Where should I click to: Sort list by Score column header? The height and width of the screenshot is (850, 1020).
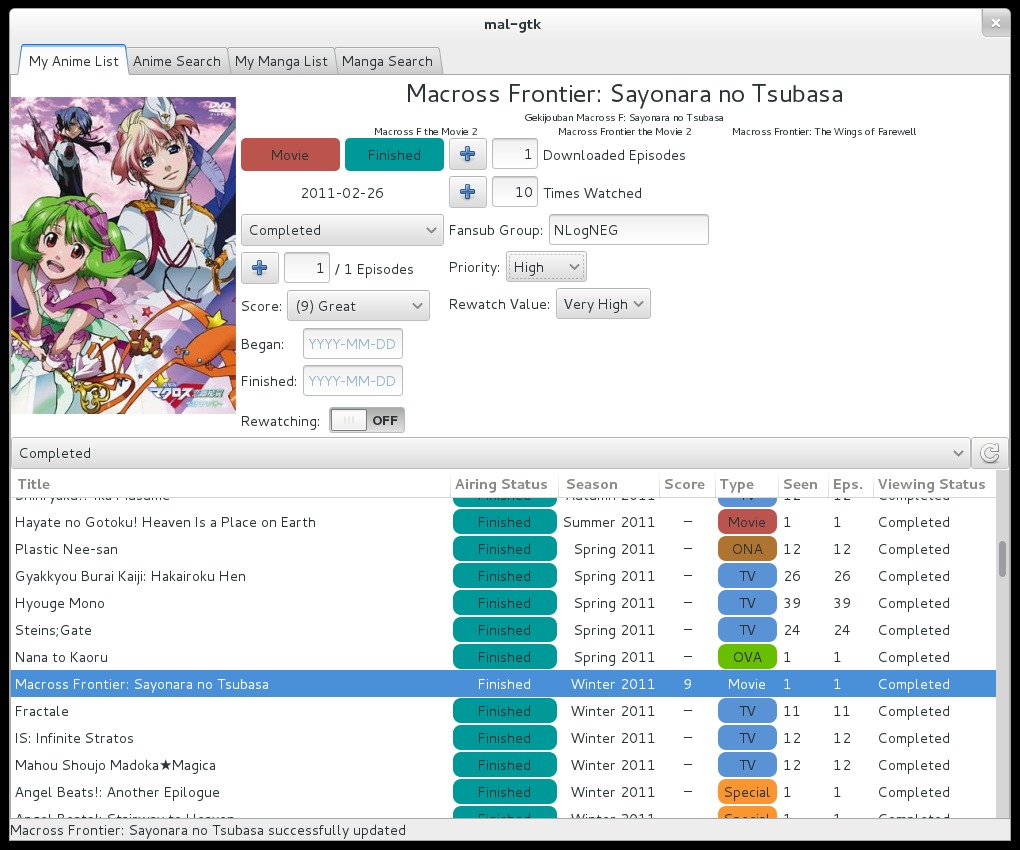point(687,485)
